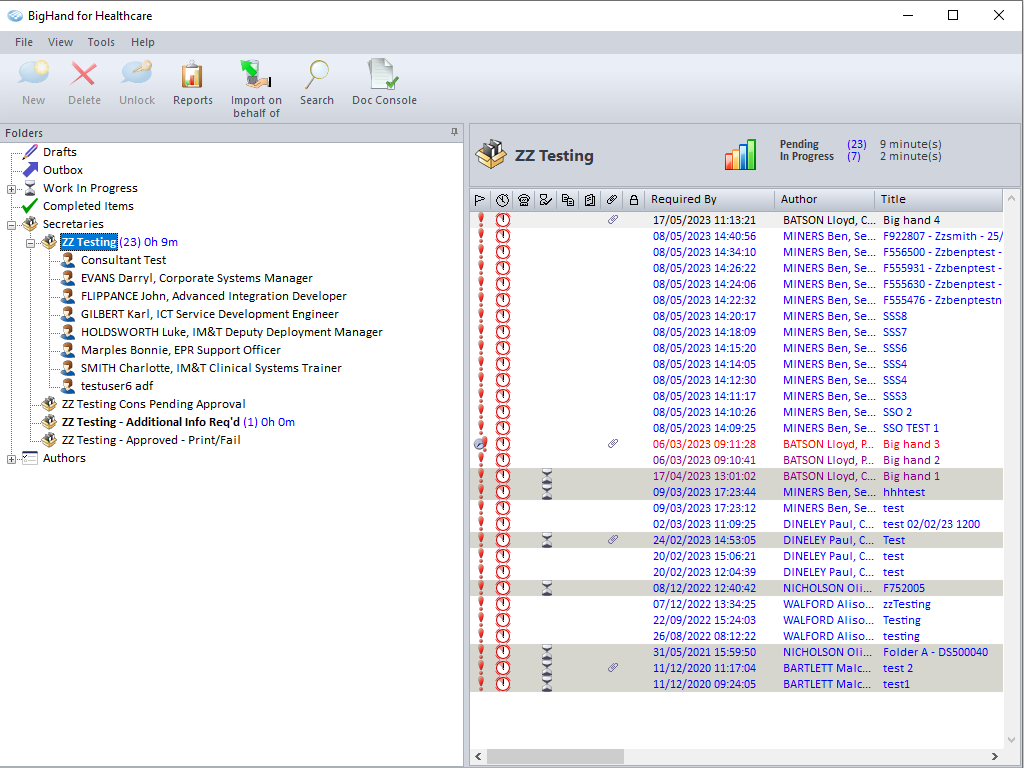This screenshot has width=1024, height=768.
Task: Select the Completed Items folder
Action: click(x=88, y=206)
